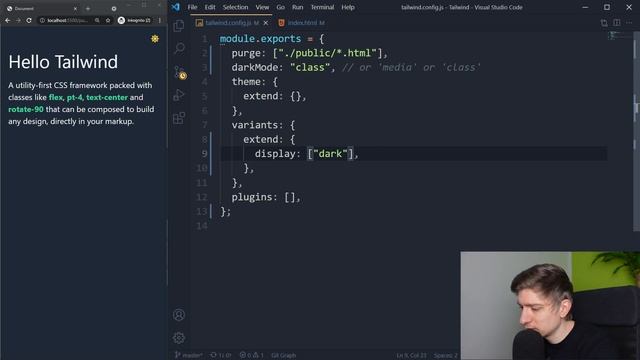Screen dimensions: 640x360
Task: Change the Spaces: 2 indentation setting
Action: click(x=445, y=355)
